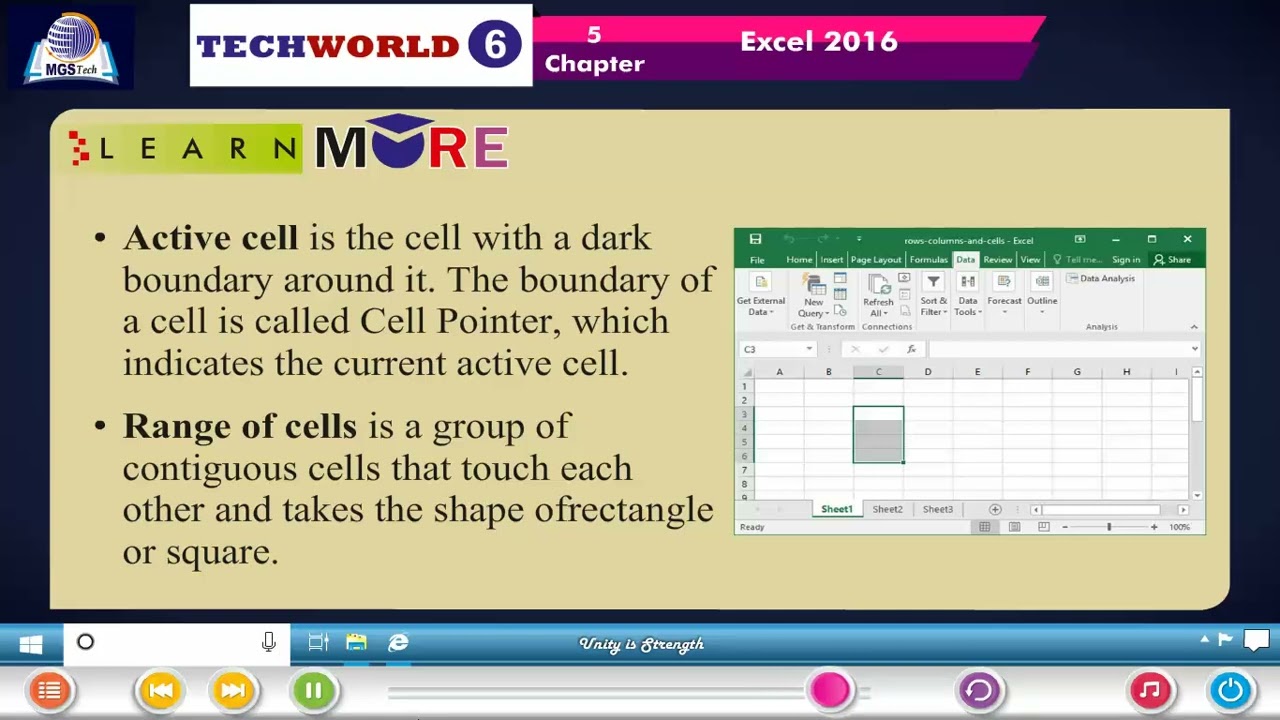Open the orange menu list button
Image resolution: width=1280 pixels, height=720 pixels.
coord(49,690)
